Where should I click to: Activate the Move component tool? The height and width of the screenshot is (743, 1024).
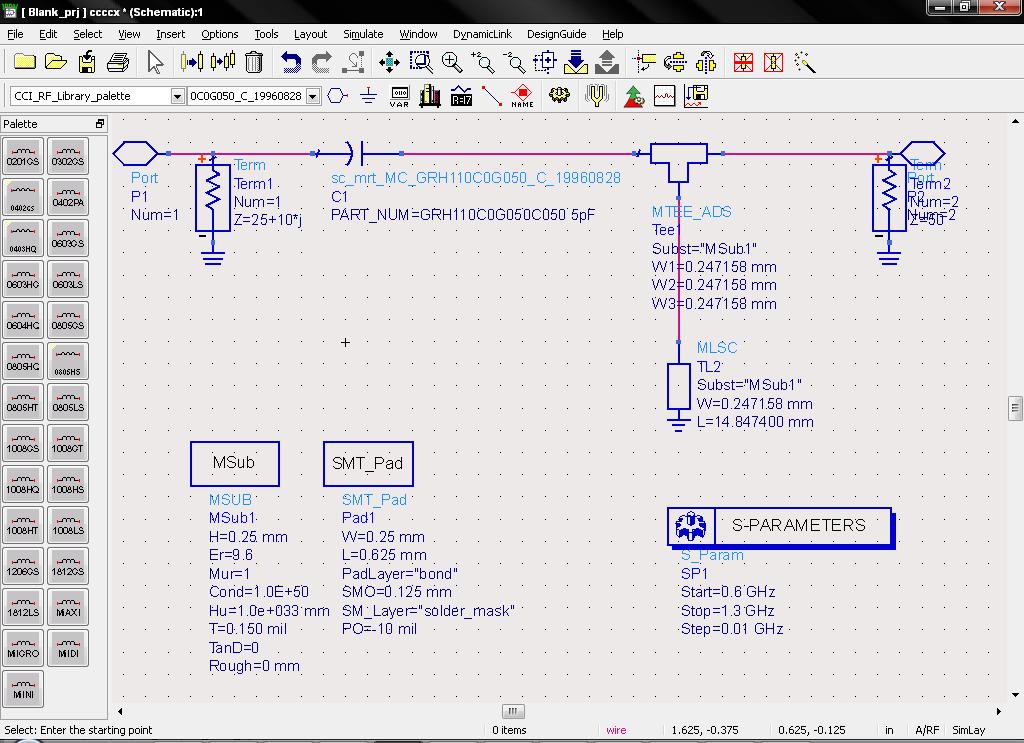(191, 62)
